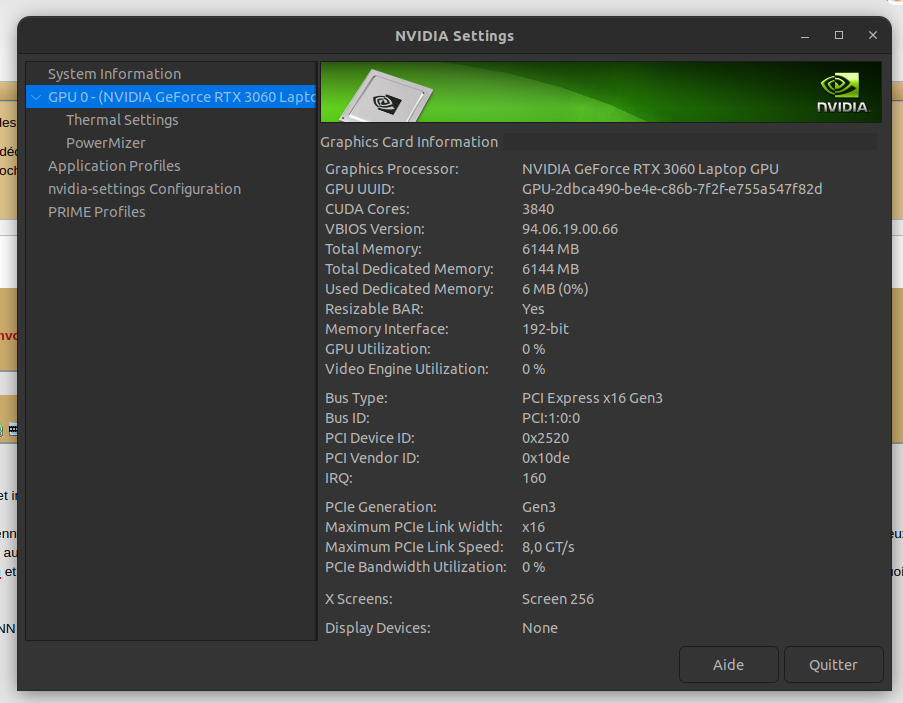Select System Information in the sidebar
The image size is (903, 703).
click(114, 74)
